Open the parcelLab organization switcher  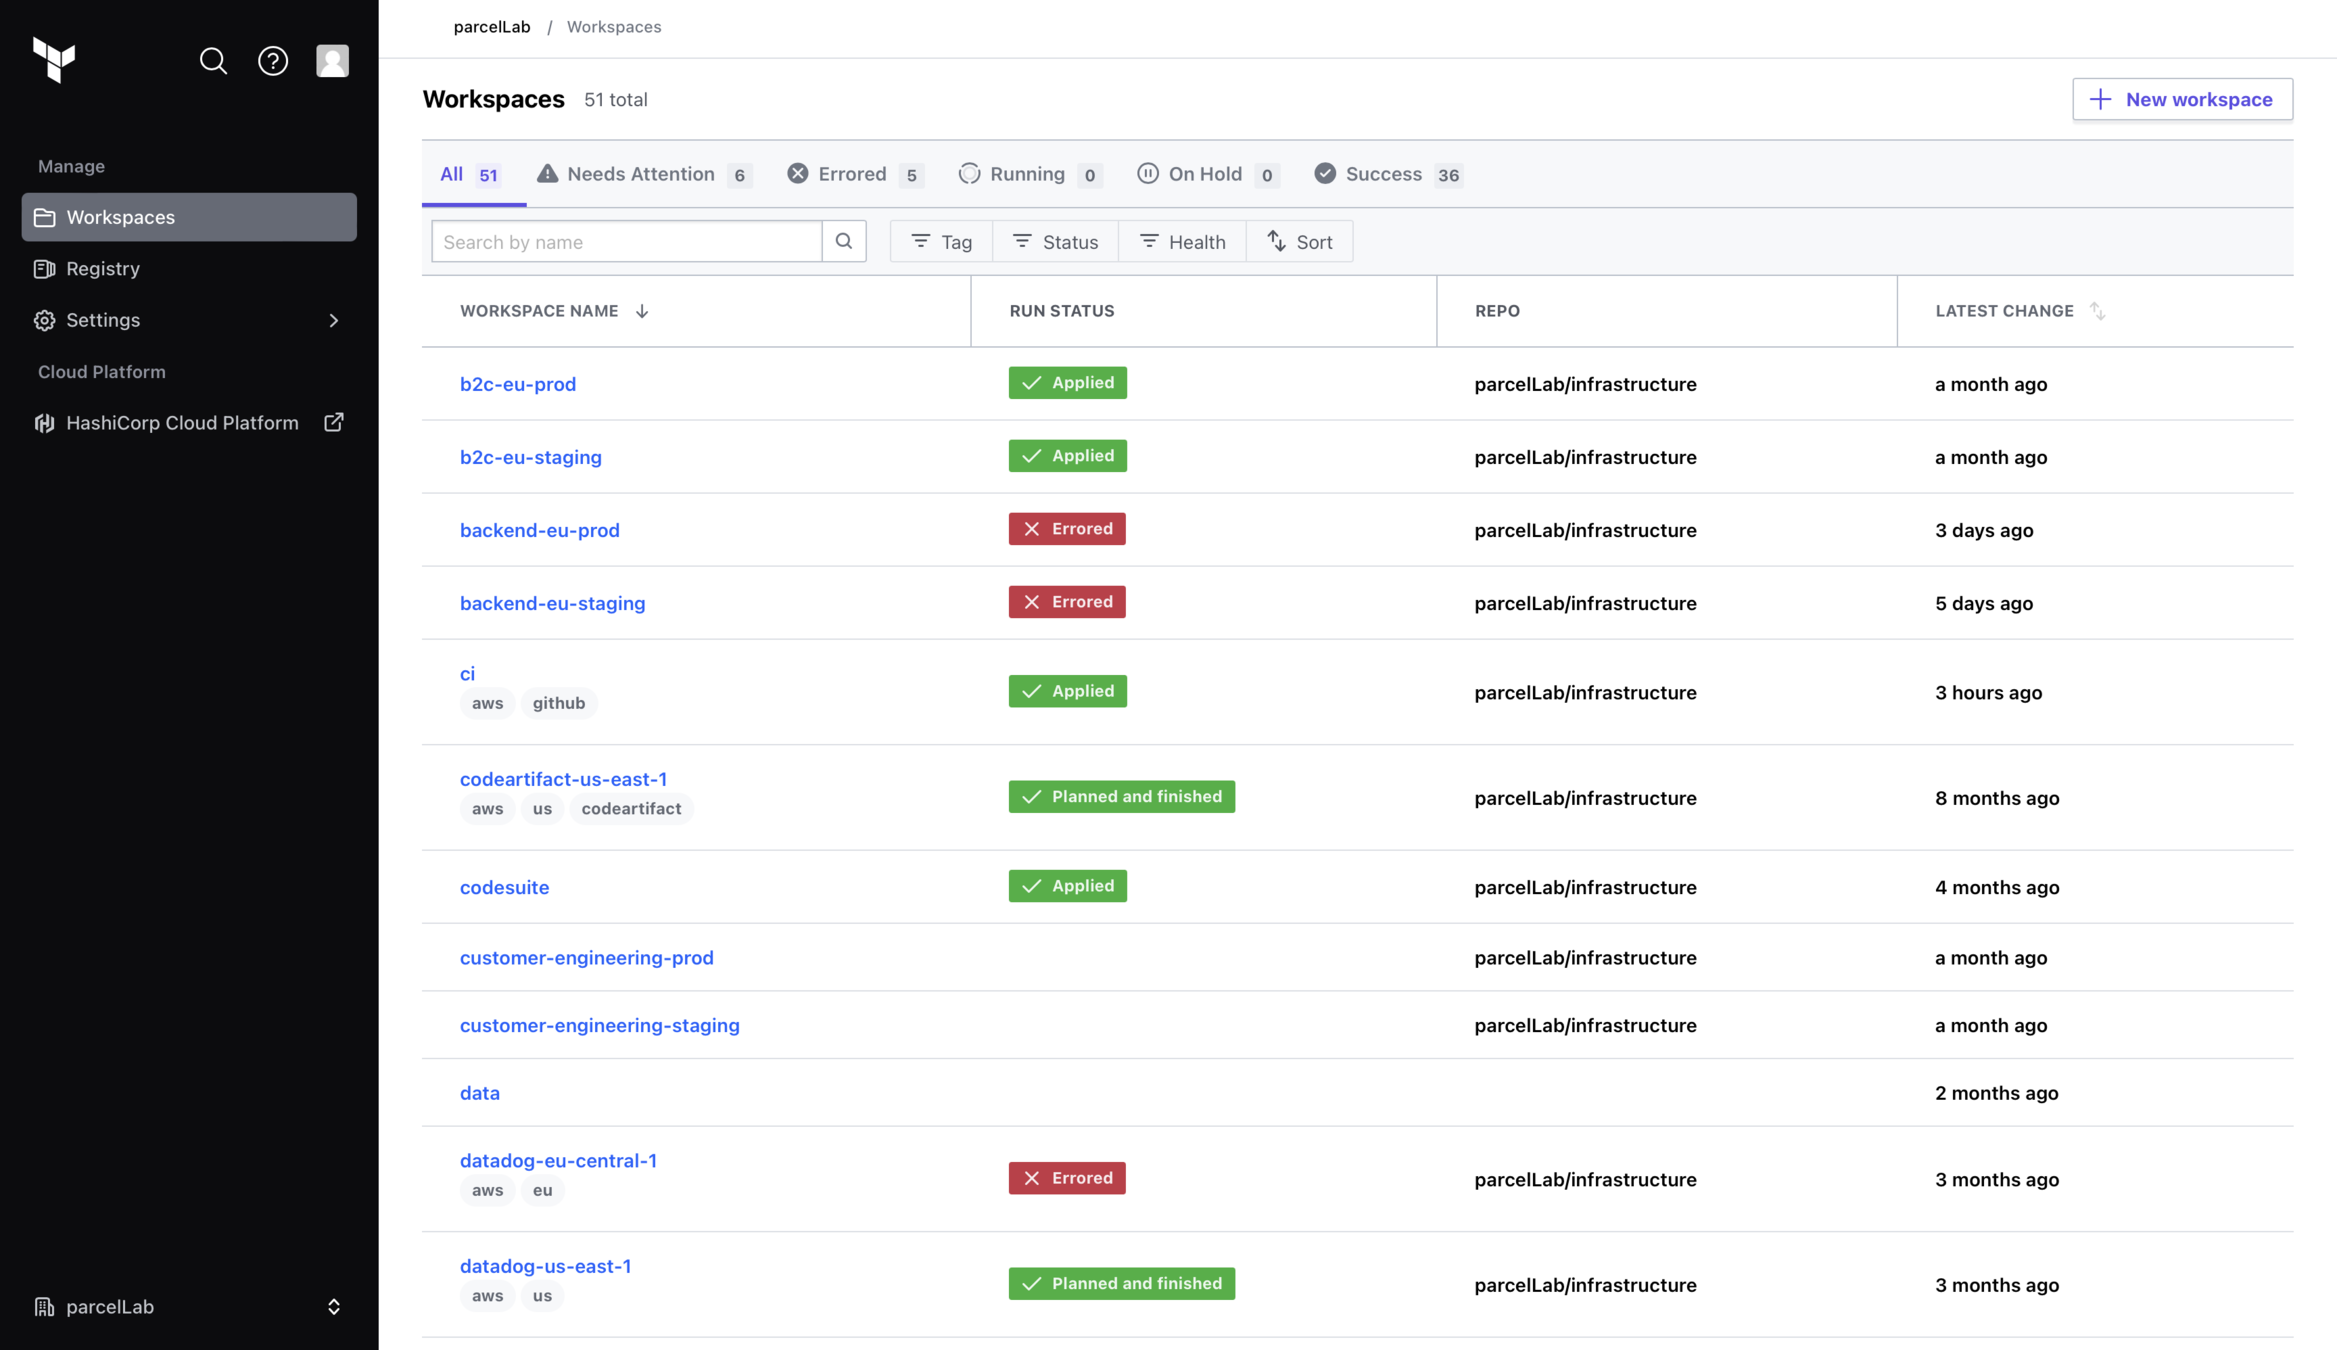click(188, 1307)
